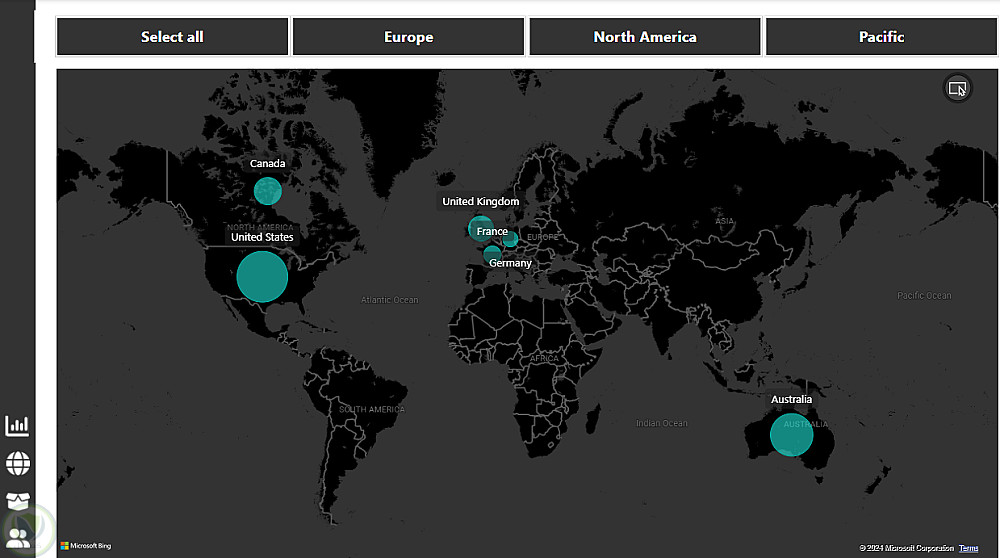Open the bar chart page in sidebar
Image resolution: width=1000 pixels, height=558 pixels.
click(x=17, y=425)
